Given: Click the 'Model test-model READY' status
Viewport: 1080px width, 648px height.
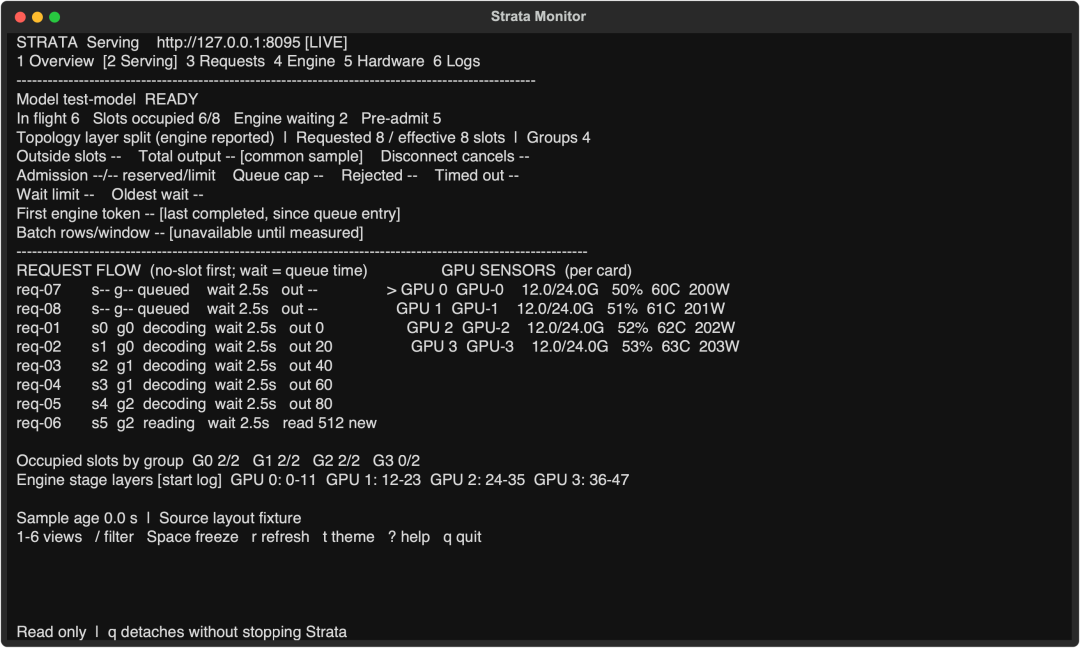Looking at the screenshot, I should coord(107,99).
